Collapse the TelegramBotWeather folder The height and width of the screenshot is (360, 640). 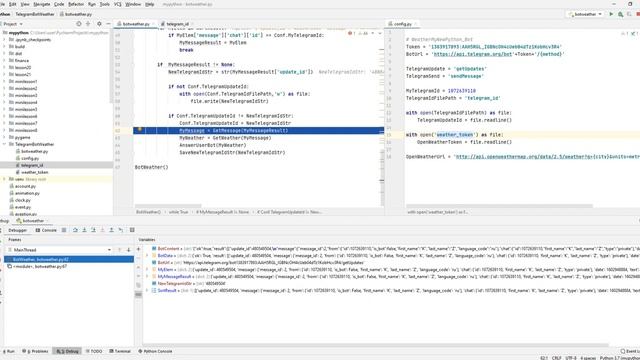point(4,144)
